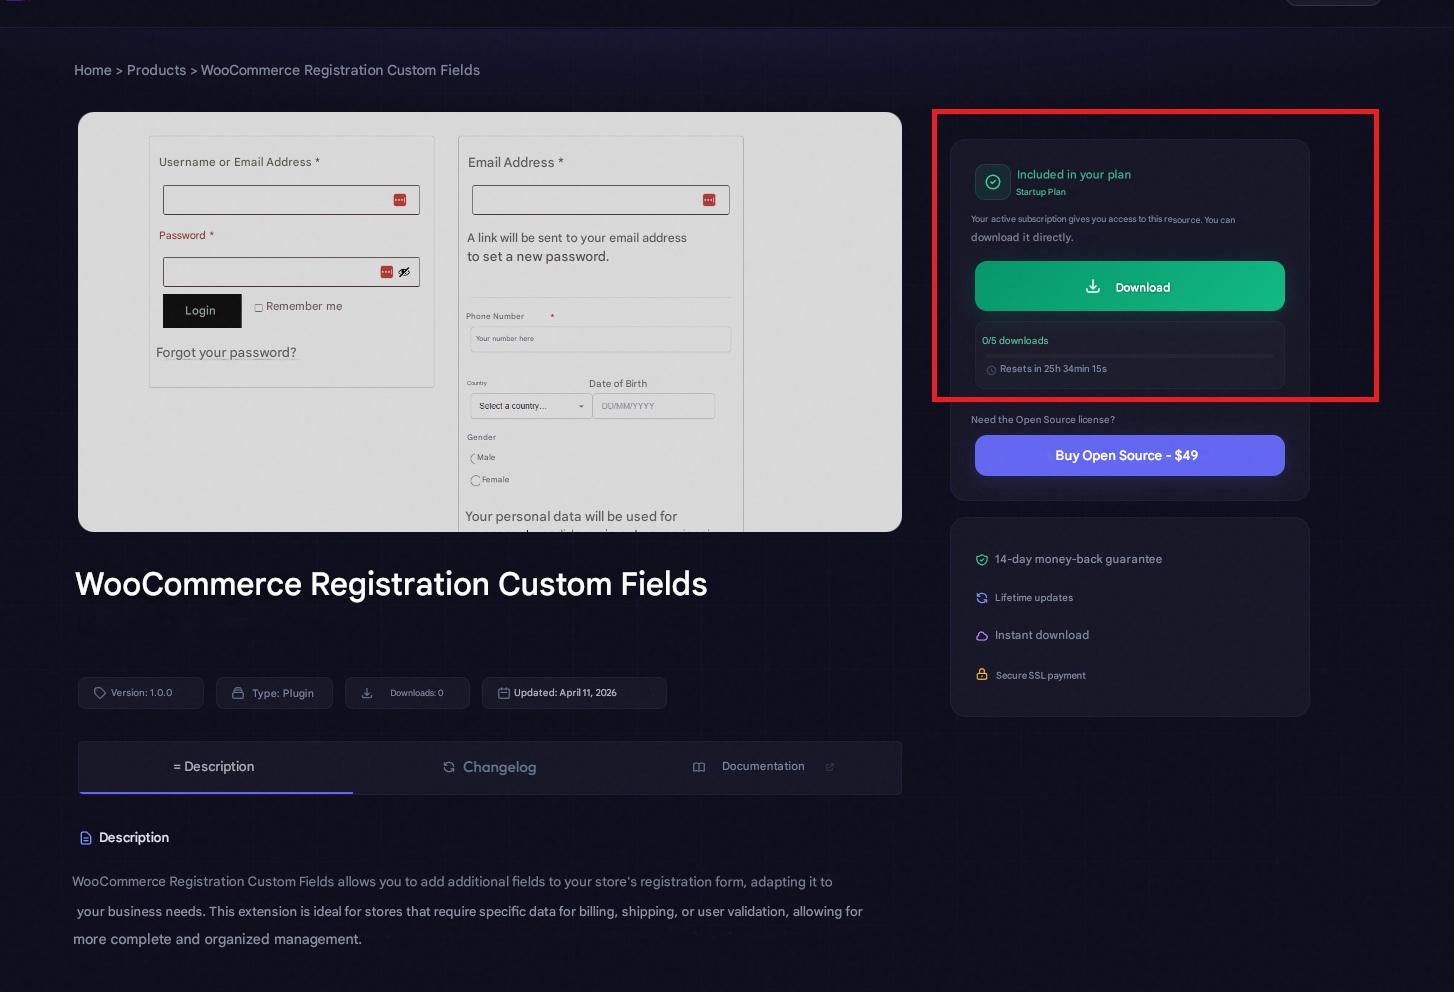Click the instant download cloud icon
The image size is (1454, 992).
tap(982, 636)
